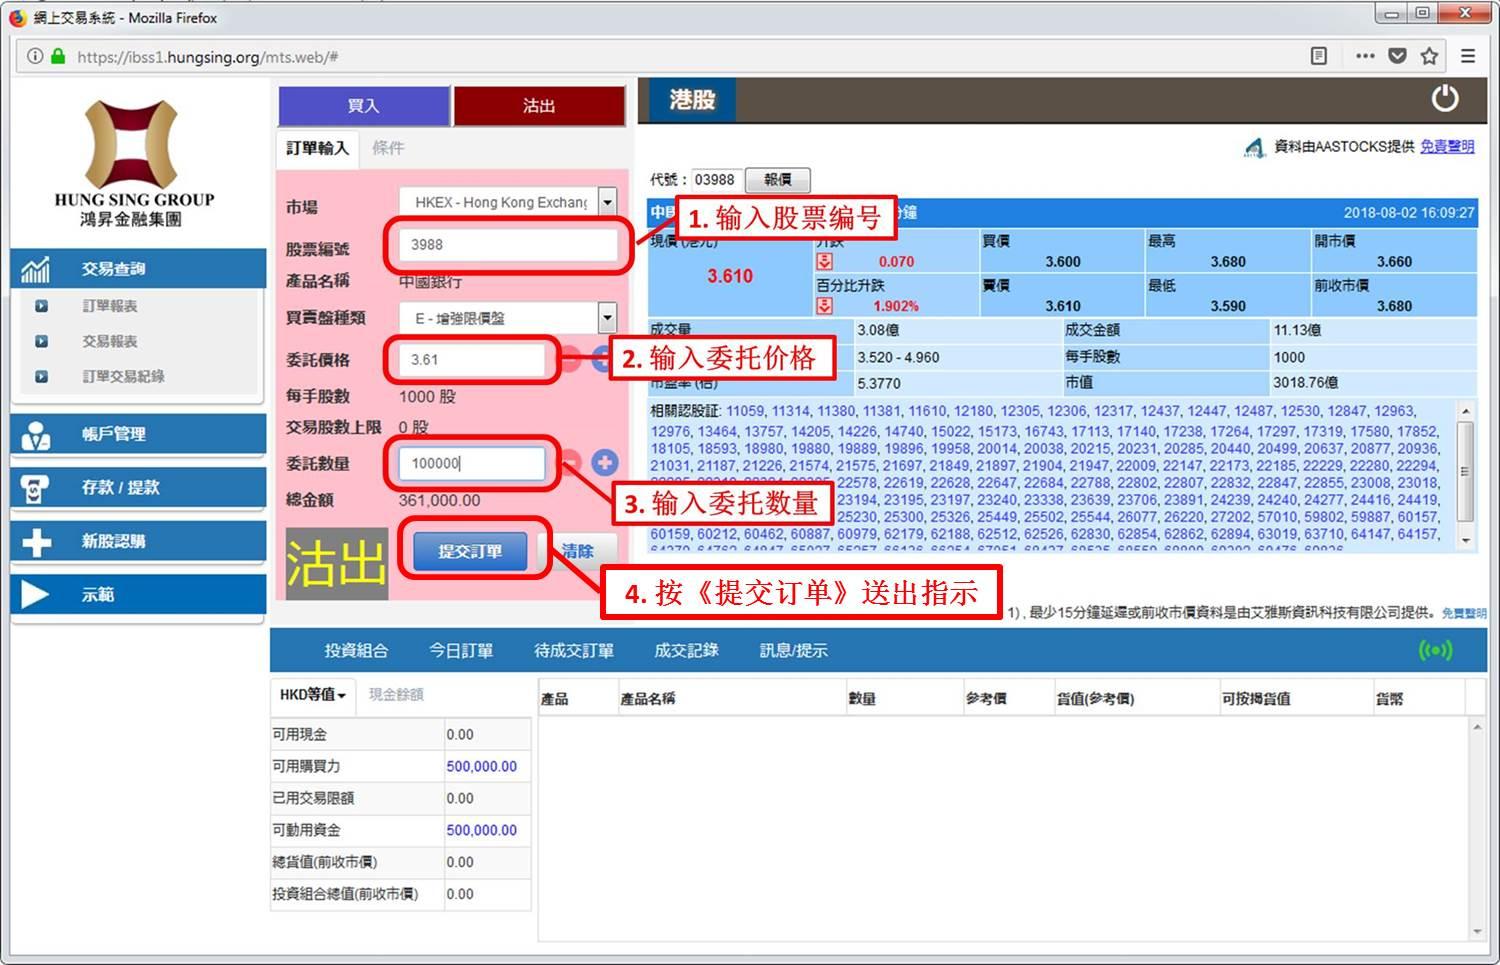Bookmark this page with star icon
The image size is (1500, 965).
1430,56
